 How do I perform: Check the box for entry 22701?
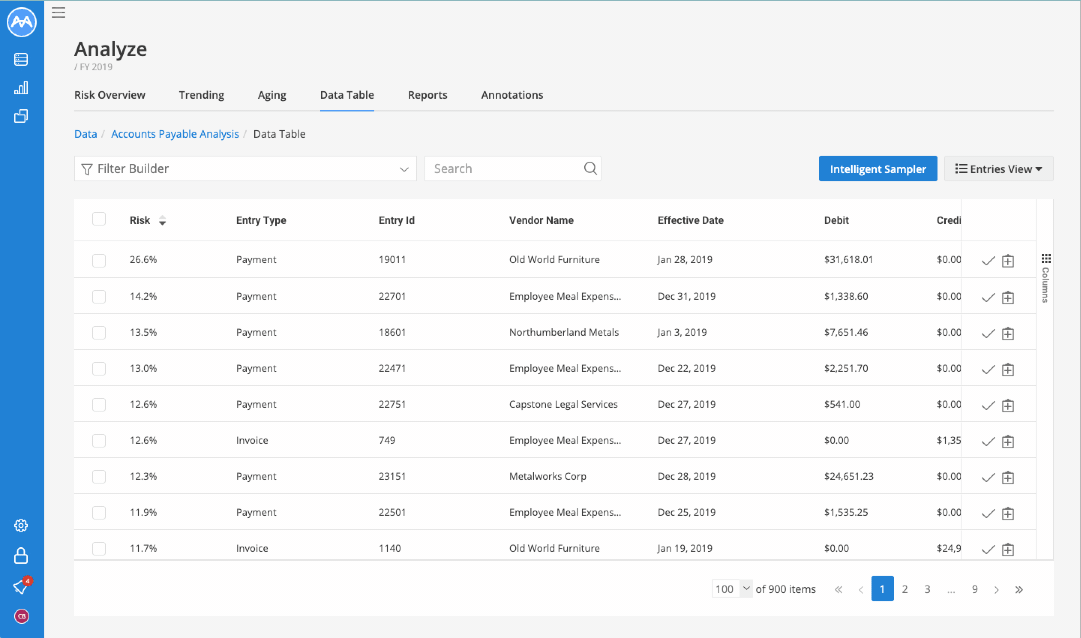(x=99, y=297)
